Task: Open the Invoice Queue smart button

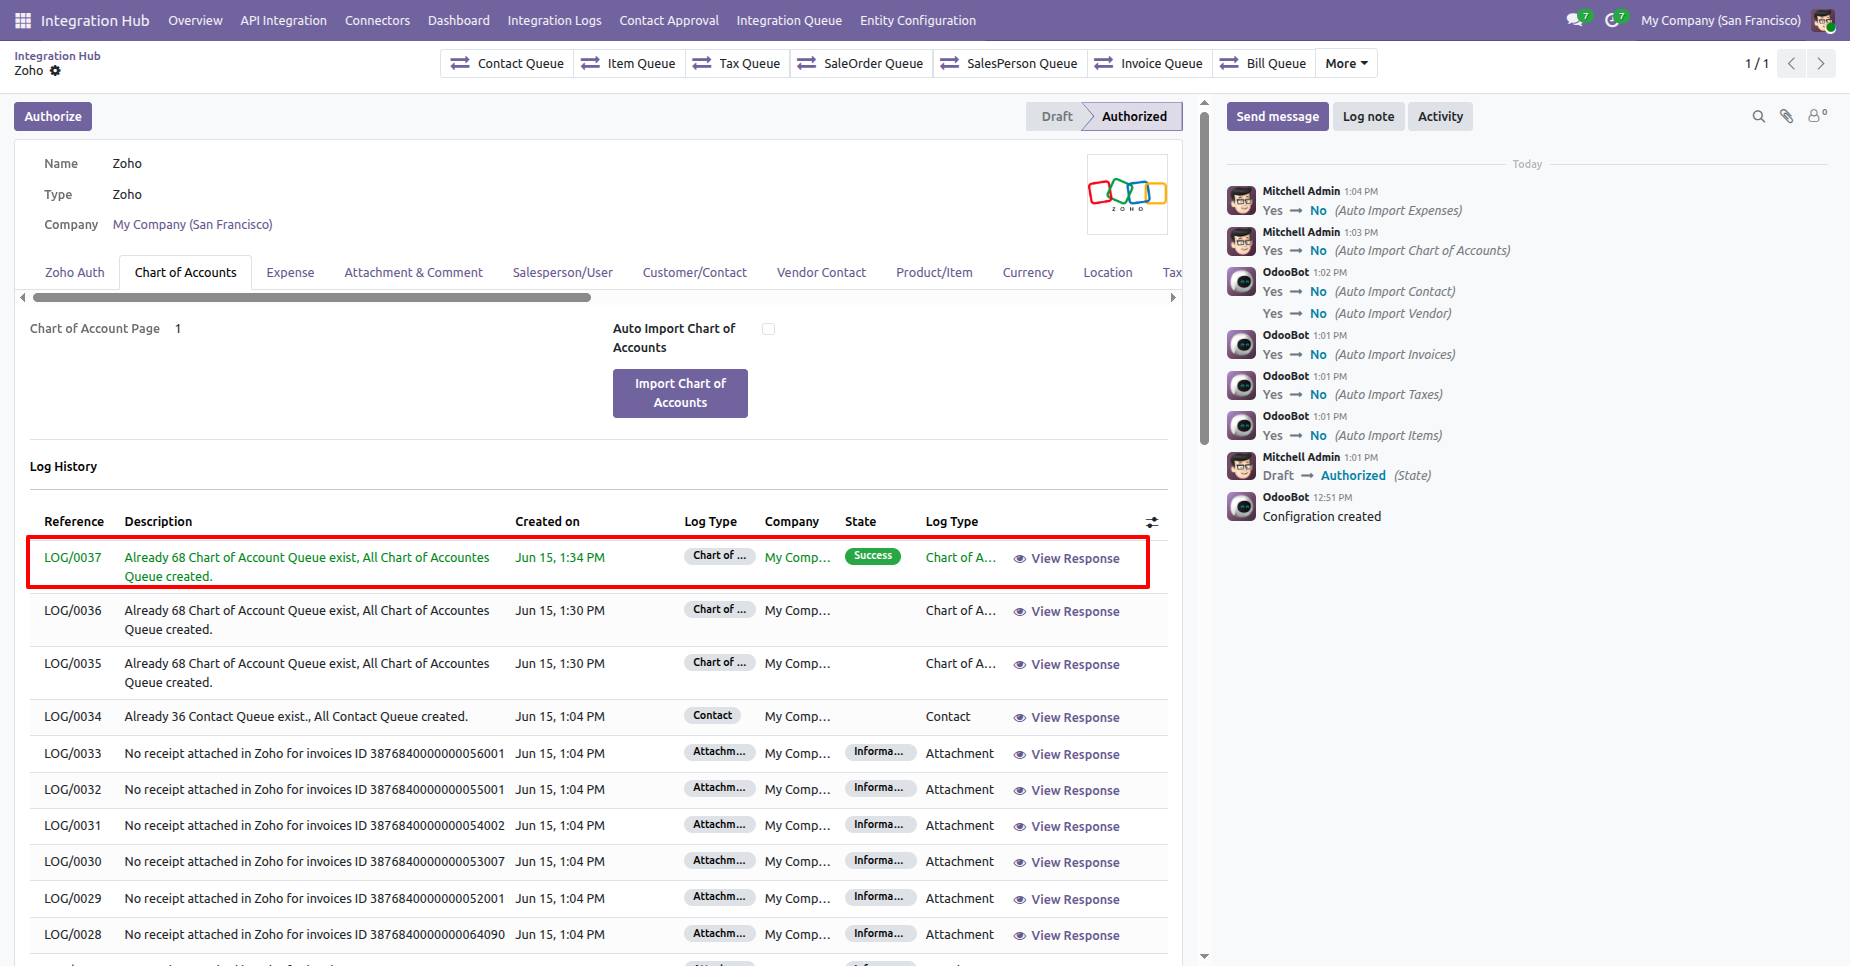Action: (1150, 63)
